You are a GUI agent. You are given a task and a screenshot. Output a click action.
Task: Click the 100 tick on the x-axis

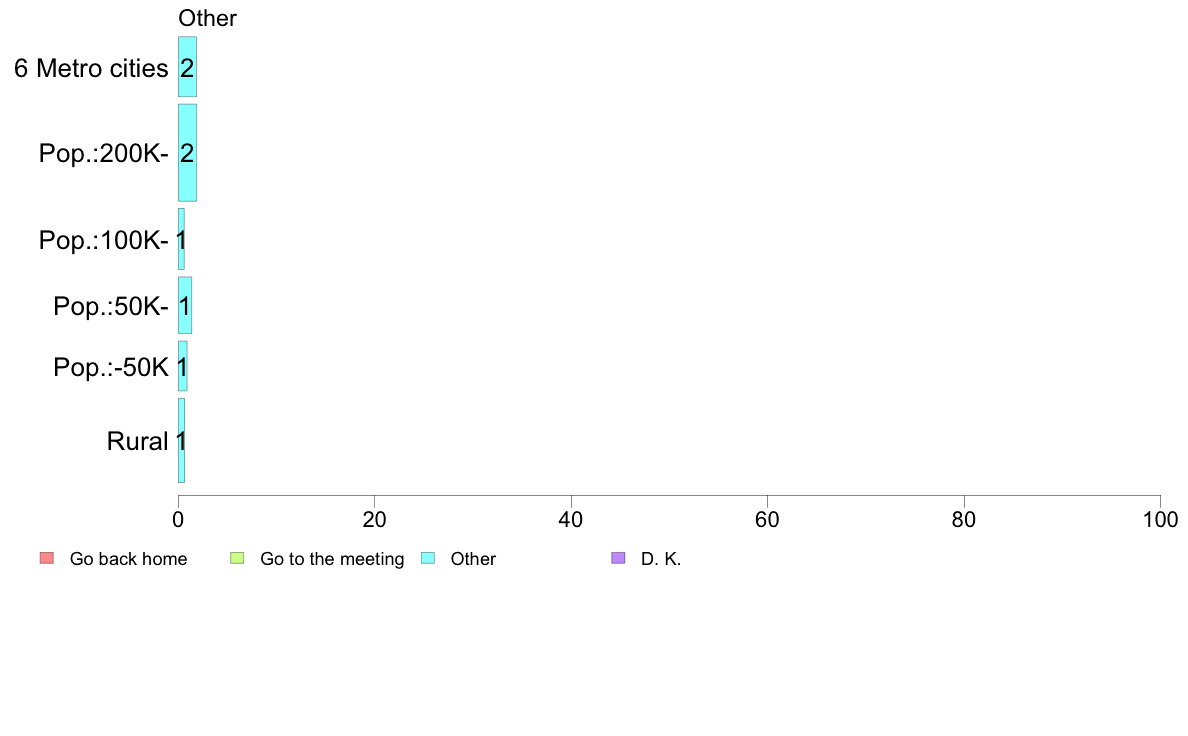click(x=1160, y=519)
